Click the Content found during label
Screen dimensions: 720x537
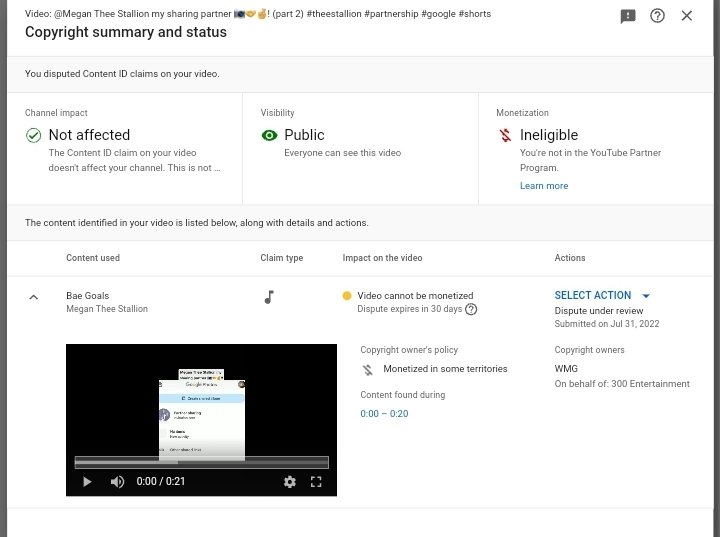(402, 395)
